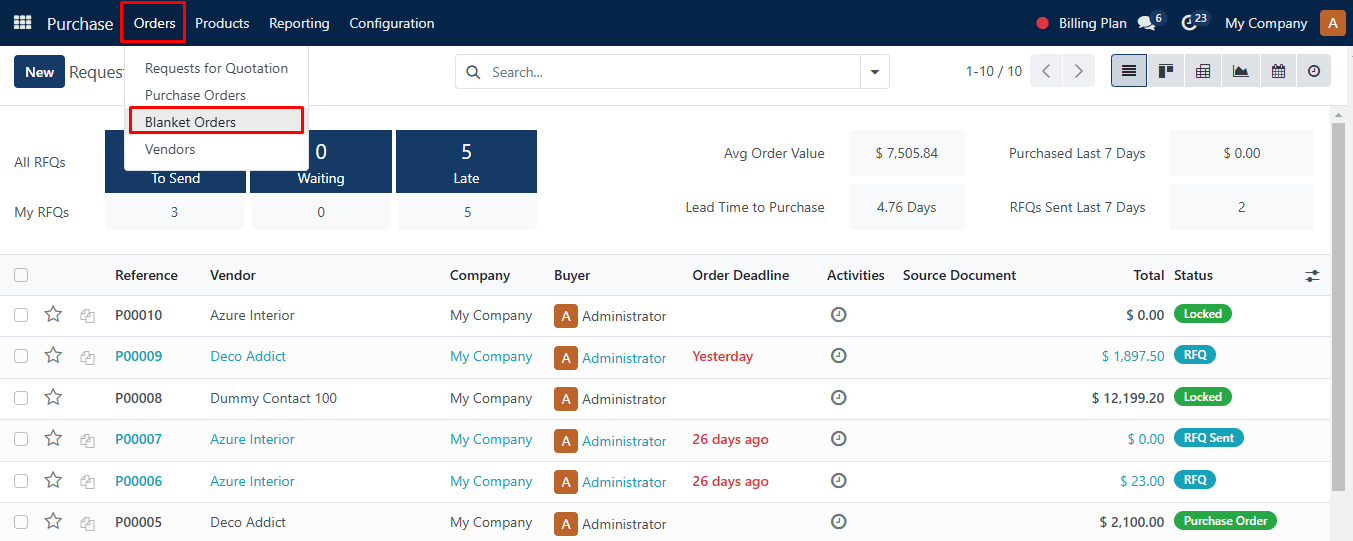Open the Configuration menu
The image size is (1353, 541).
point(391,23)
